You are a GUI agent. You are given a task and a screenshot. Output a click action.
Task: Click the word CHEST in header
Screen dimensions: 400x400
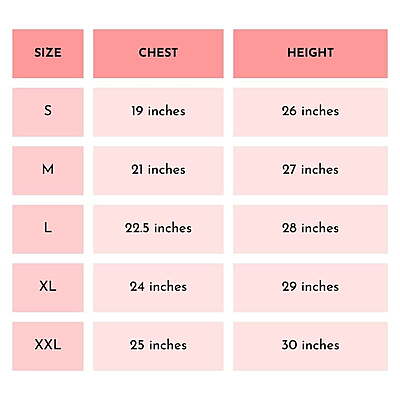(x=158, y=53)
